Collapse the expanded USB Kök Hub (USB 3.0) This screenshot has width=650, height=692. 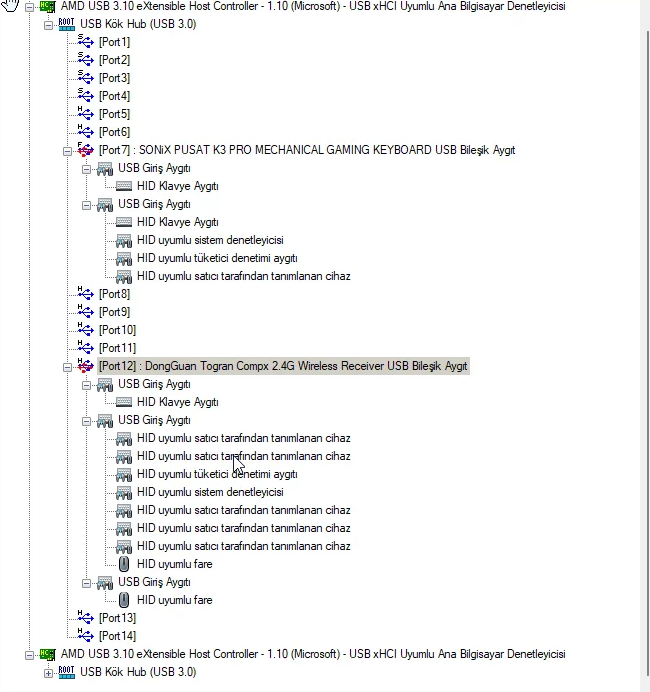pyautogui.click(x=48, y=25)
